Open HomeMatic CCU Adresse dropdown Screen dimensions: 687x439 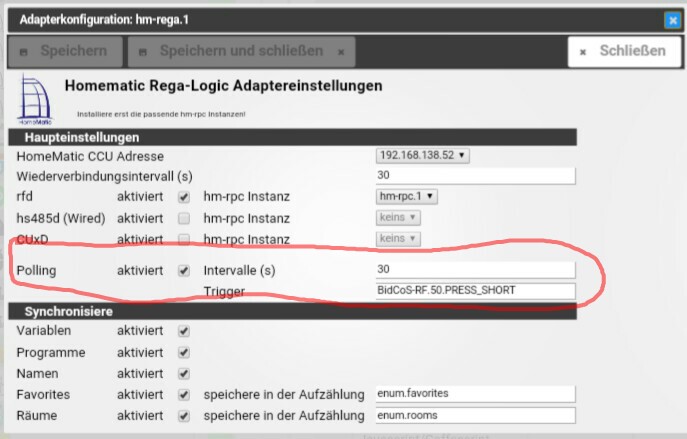coord(422,156)
